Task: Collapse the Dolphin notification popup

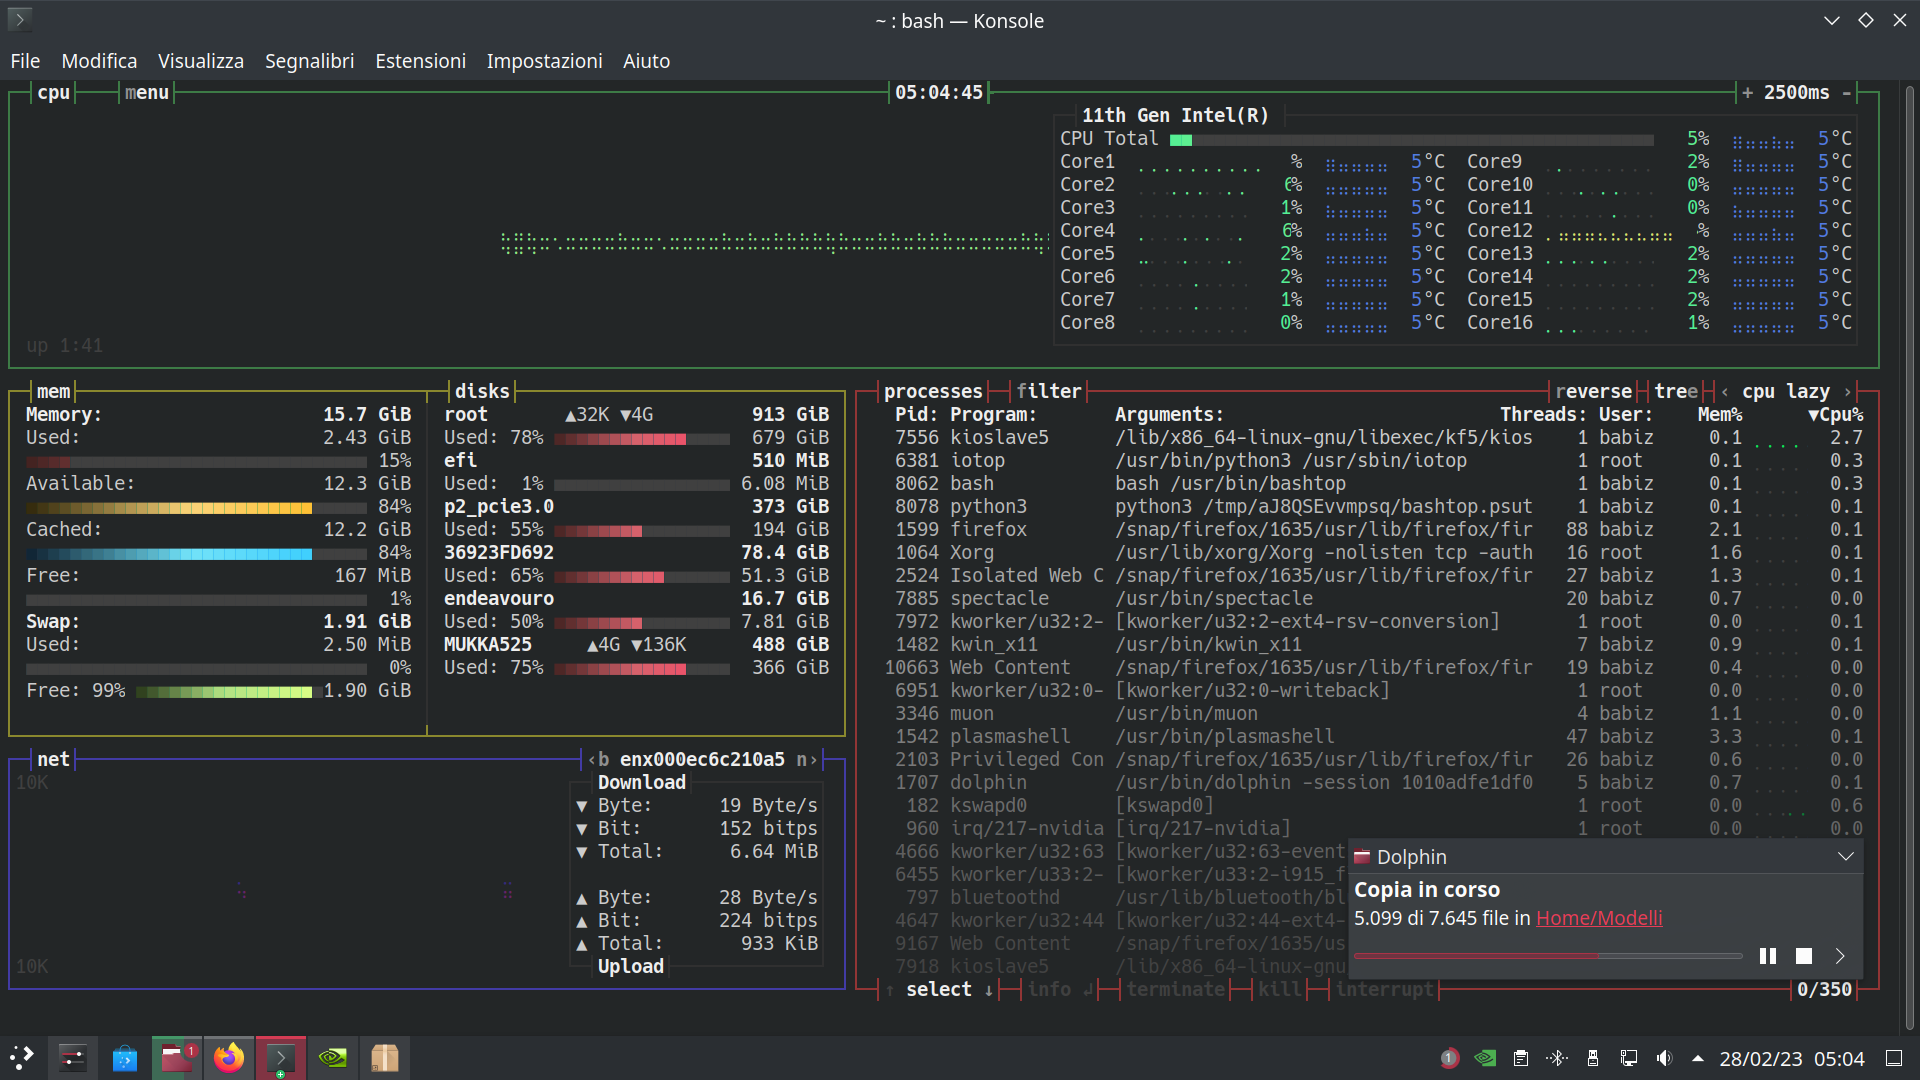Action: 1846,857
